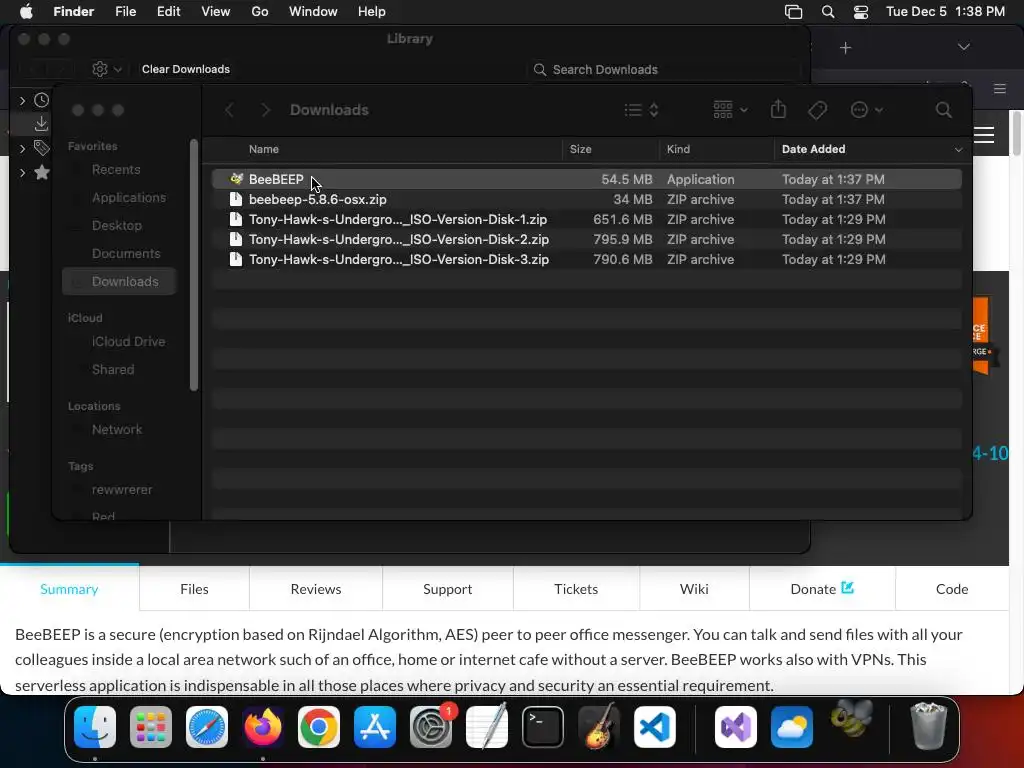The height and width of the screenshot is (768, 1024).
Task: Open Safari from the Dock
Action: pyautogui.click(x=207, y=727)
